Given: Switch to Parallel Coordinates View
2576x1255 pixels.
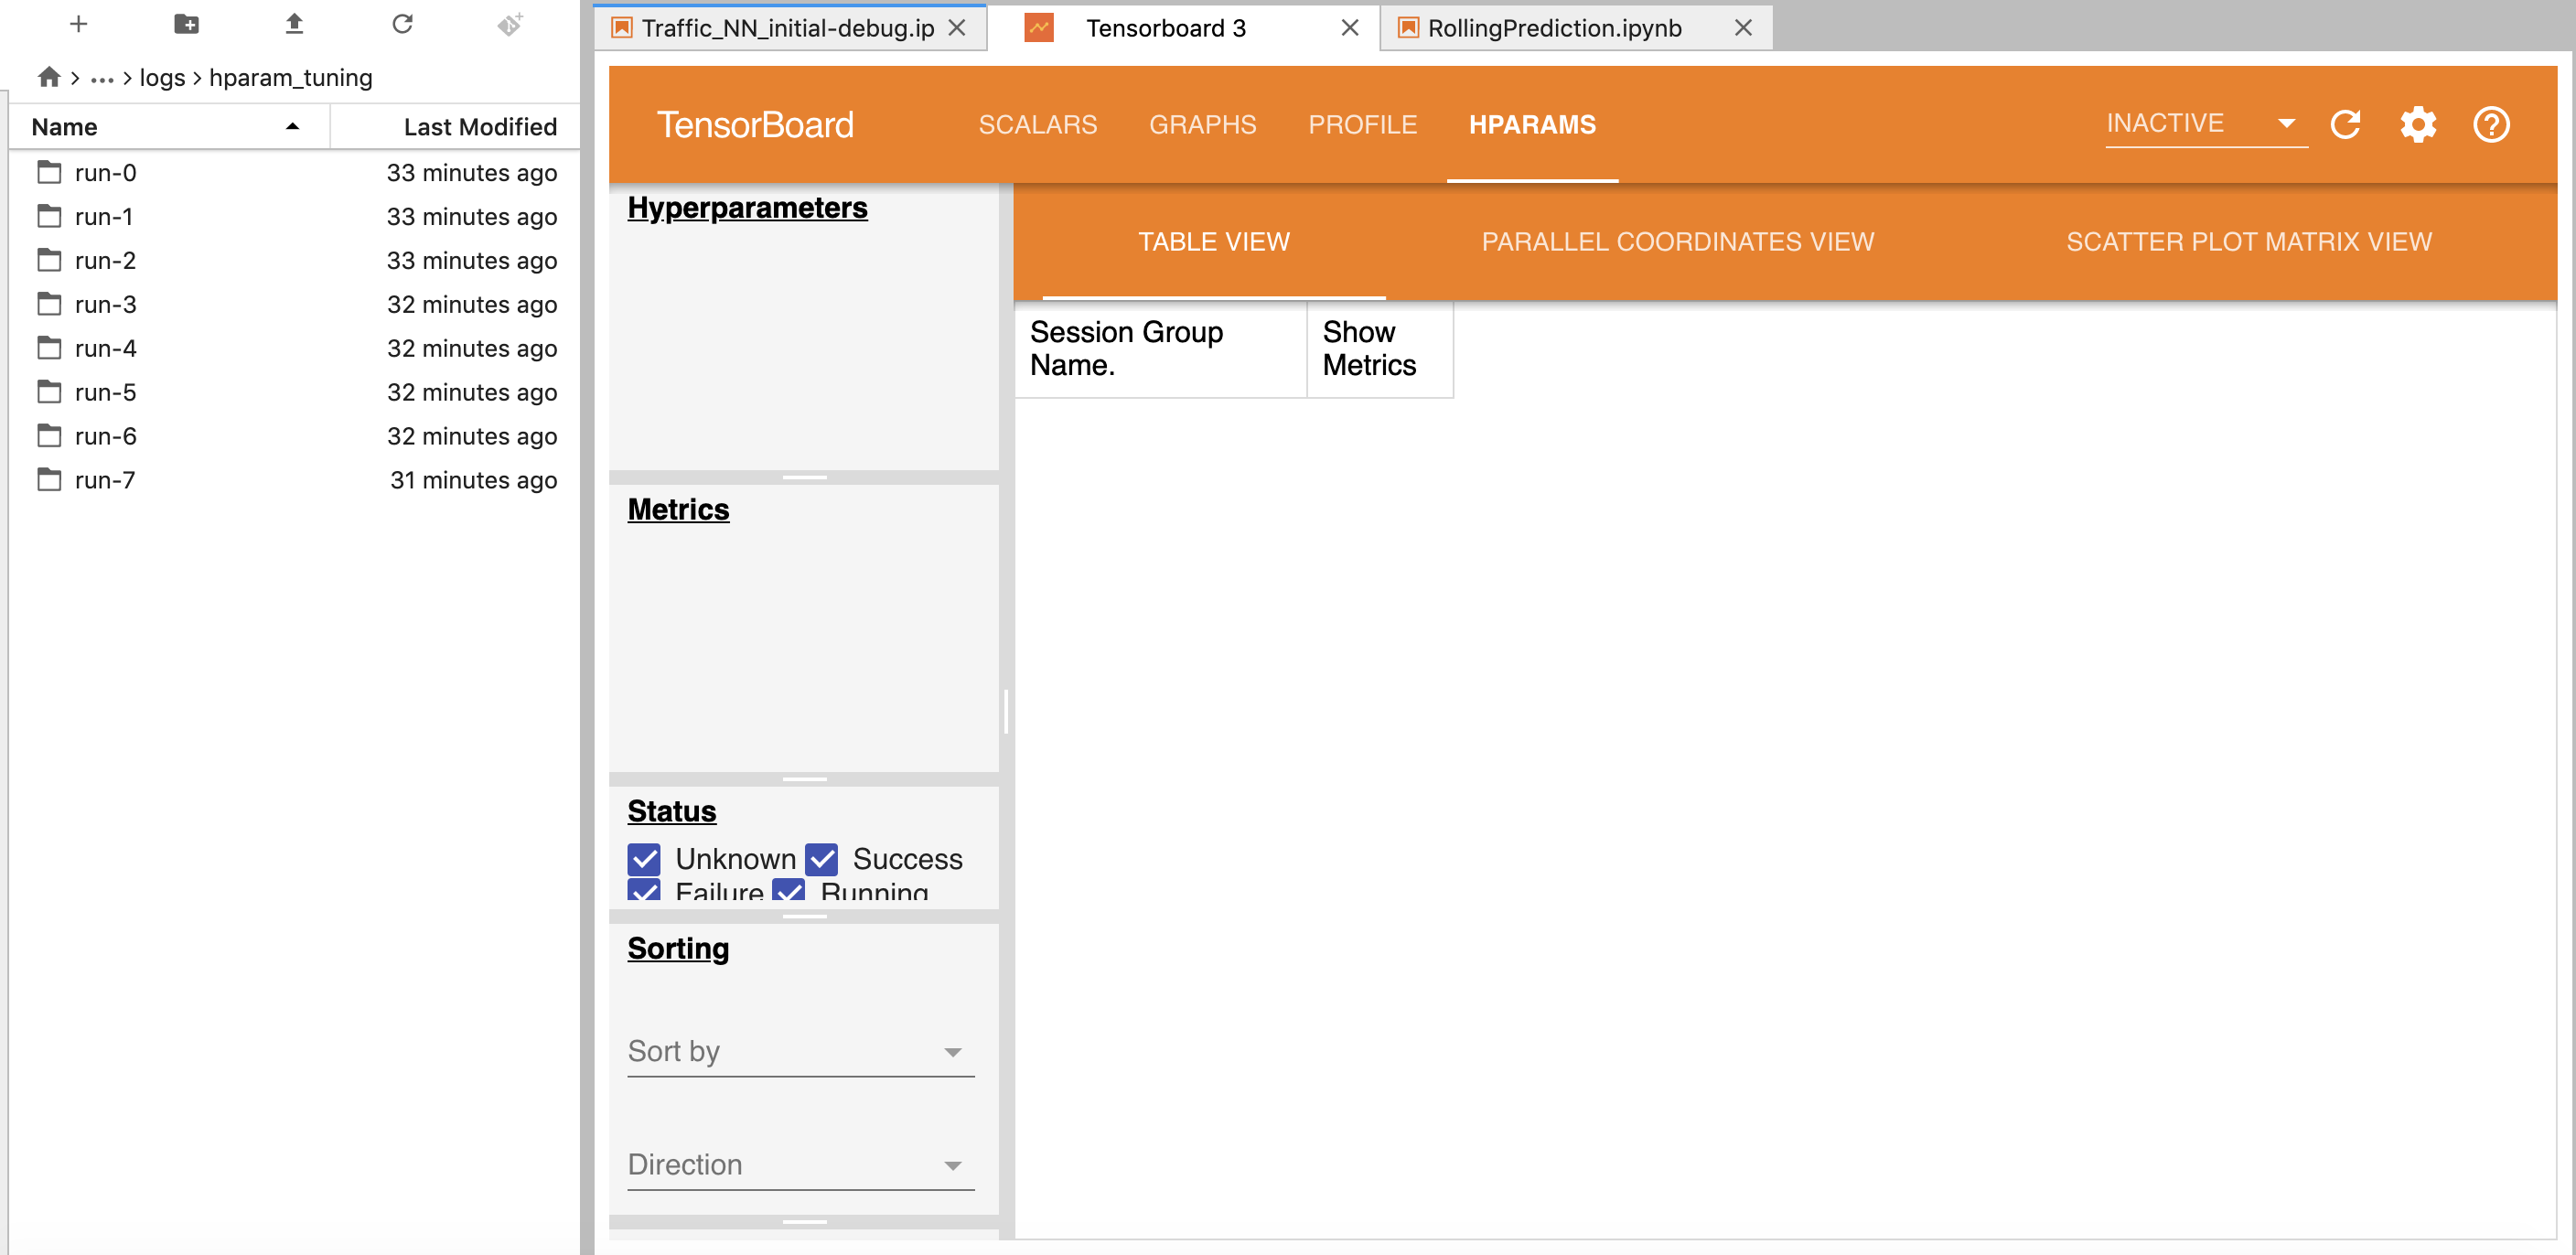Looking at the screenshot, I should point(1678,241).
